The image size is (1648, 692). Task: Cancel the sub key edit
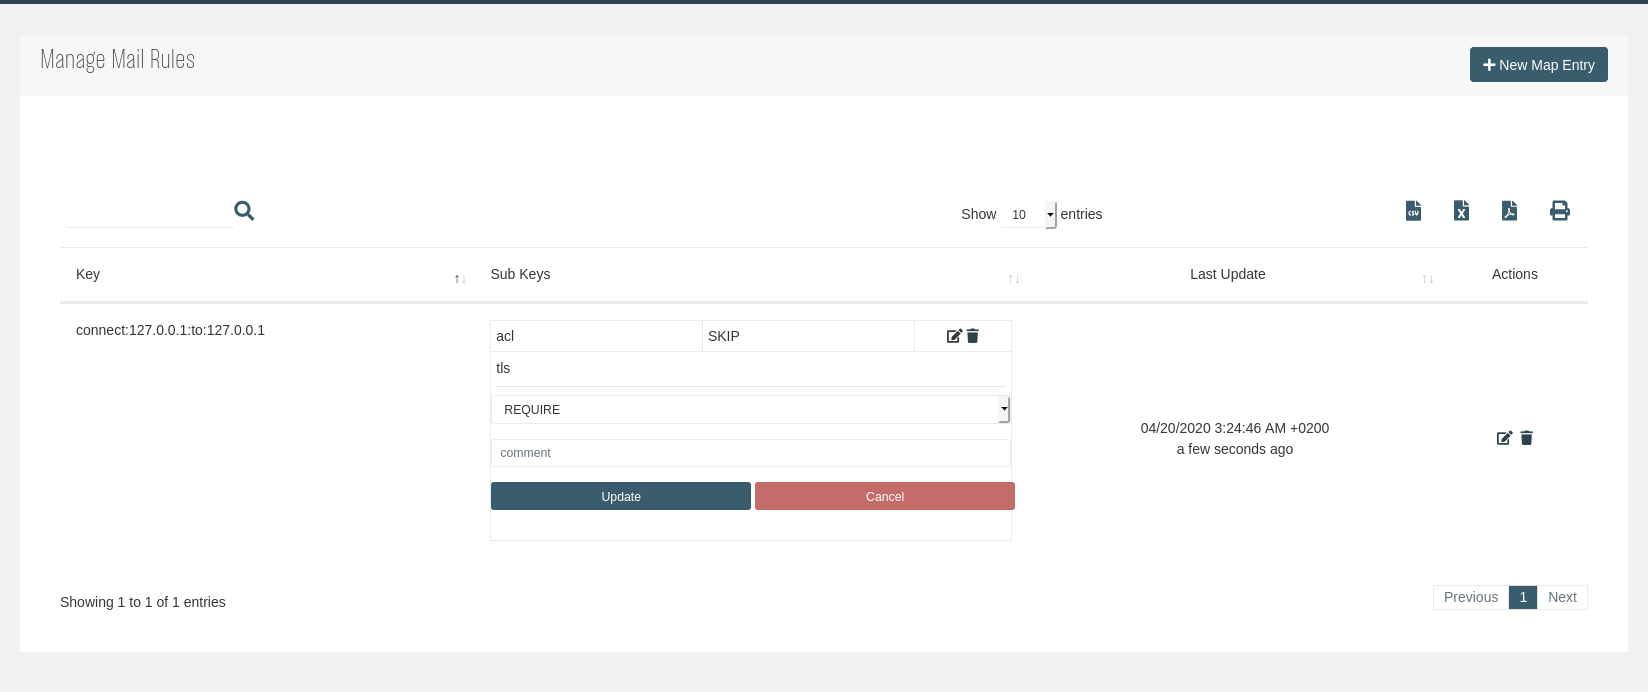coord(884,497)
